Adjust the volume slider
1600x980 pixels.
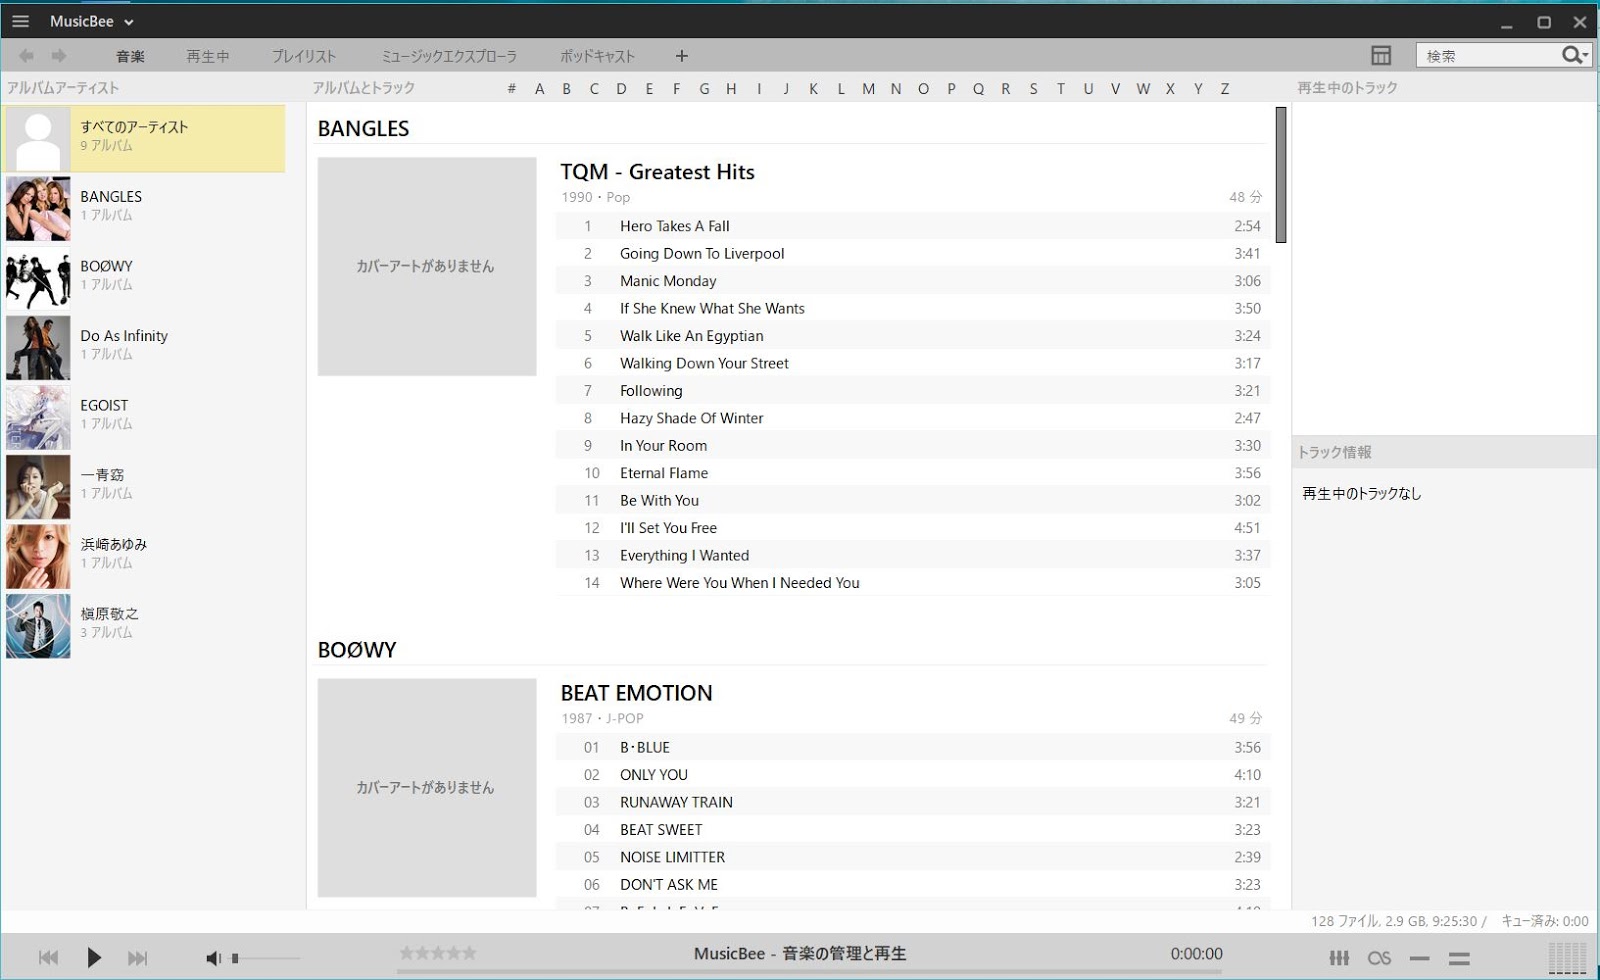265,958
